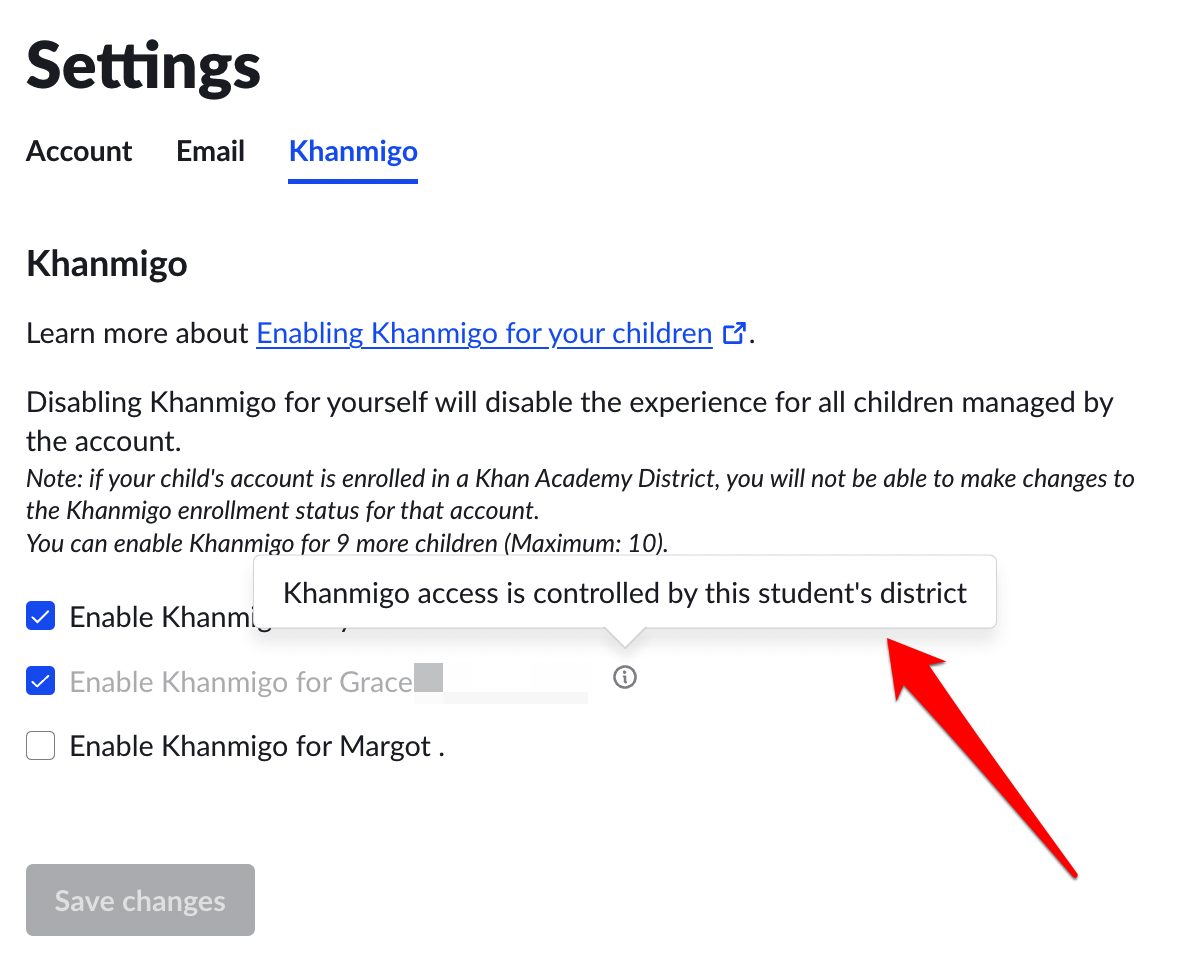The image size is (1181, 958).
Task: Click the 9 more children limit text
Action: (347, 543)
